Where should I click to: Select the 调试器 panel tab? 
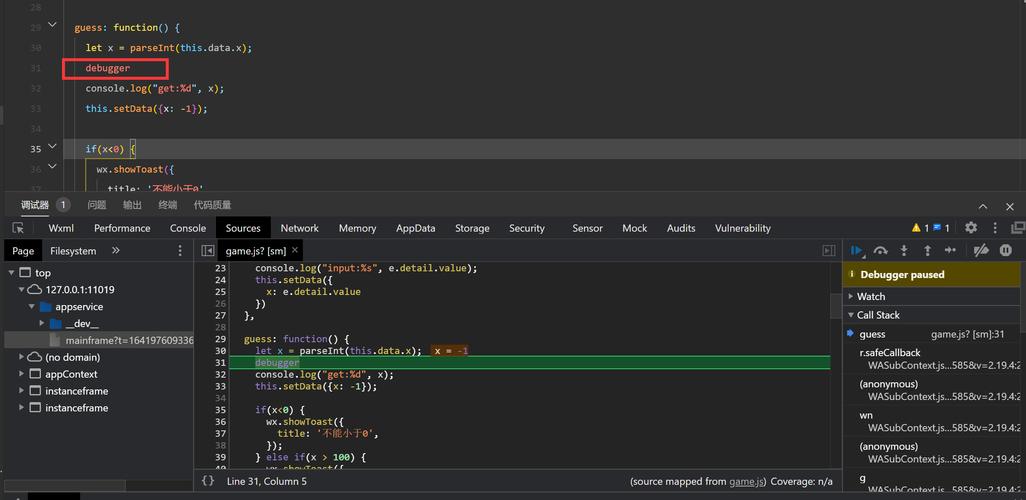point(35,205)
